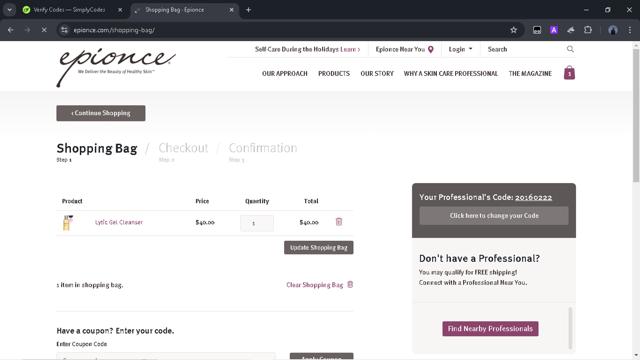Click the location pin next to Epionce Near You

[431, 49]
